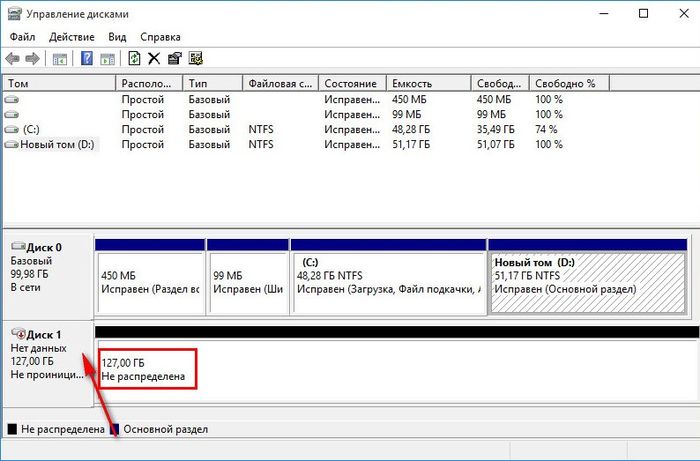Screen dimensions: 700x461
Task: Sort by the Файловая с... column header
Action: click(280, 83)
